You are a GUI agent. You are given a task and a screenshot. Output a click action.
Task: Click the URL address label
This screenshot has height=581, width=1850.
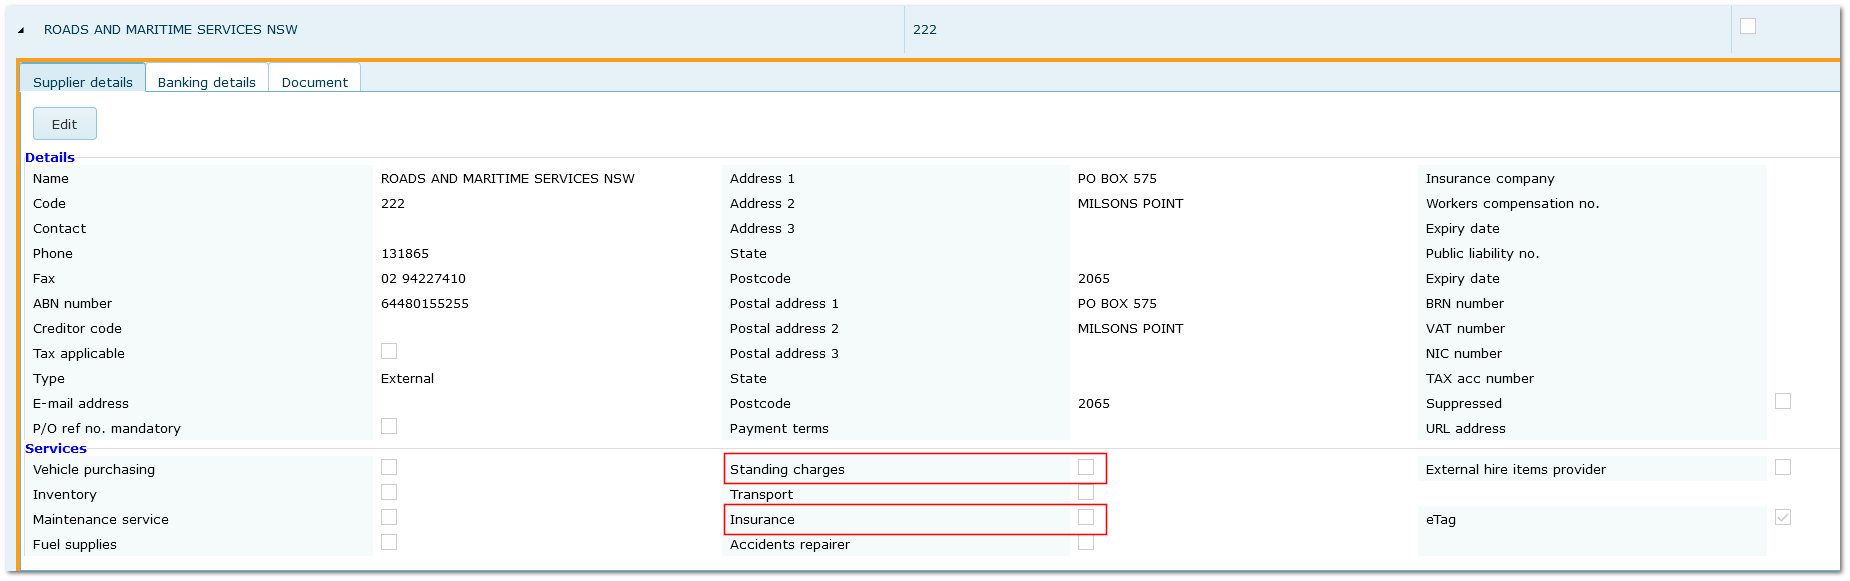(1466, 429)
